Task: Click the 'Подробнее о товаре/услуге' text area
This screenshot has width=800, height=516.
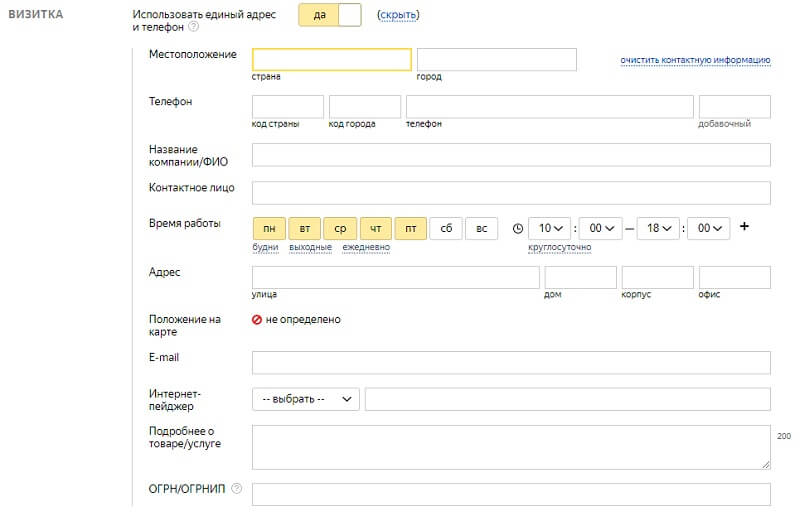Action: coord(511,447)
